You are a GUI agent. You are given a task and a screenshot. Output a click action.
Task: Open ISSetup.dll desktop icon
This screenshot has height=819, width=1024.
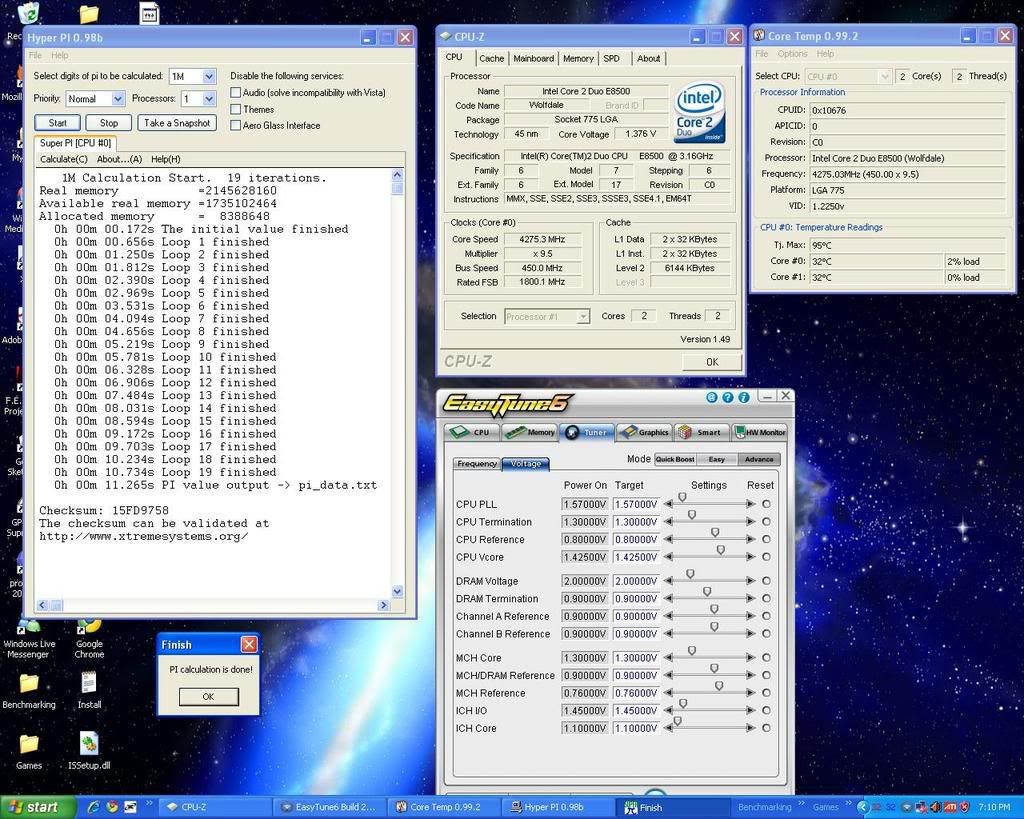[x=89, y=751]
